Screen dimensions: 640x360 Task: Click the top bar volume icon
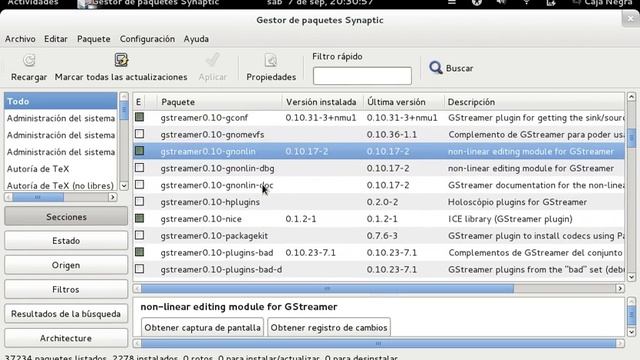(502, 2)
